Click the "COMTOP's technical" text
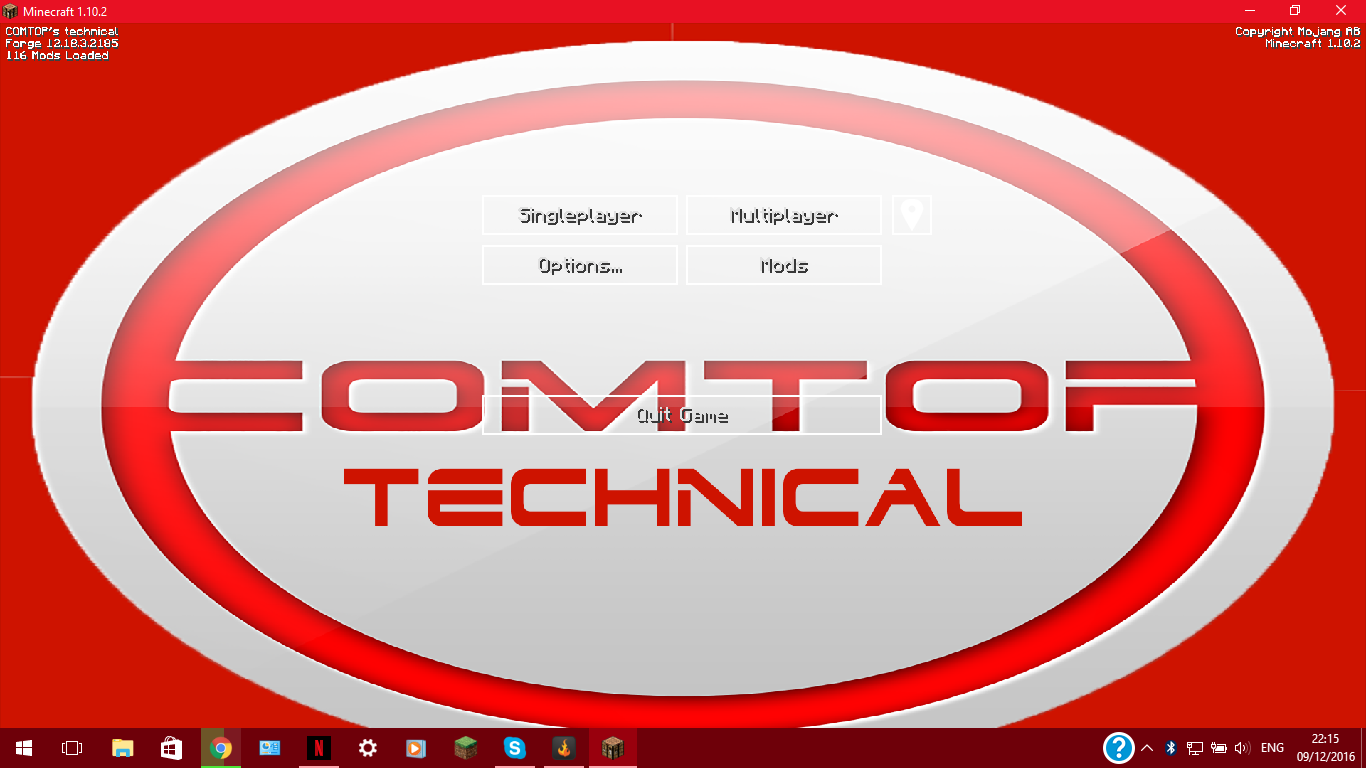 click(61, 32)
